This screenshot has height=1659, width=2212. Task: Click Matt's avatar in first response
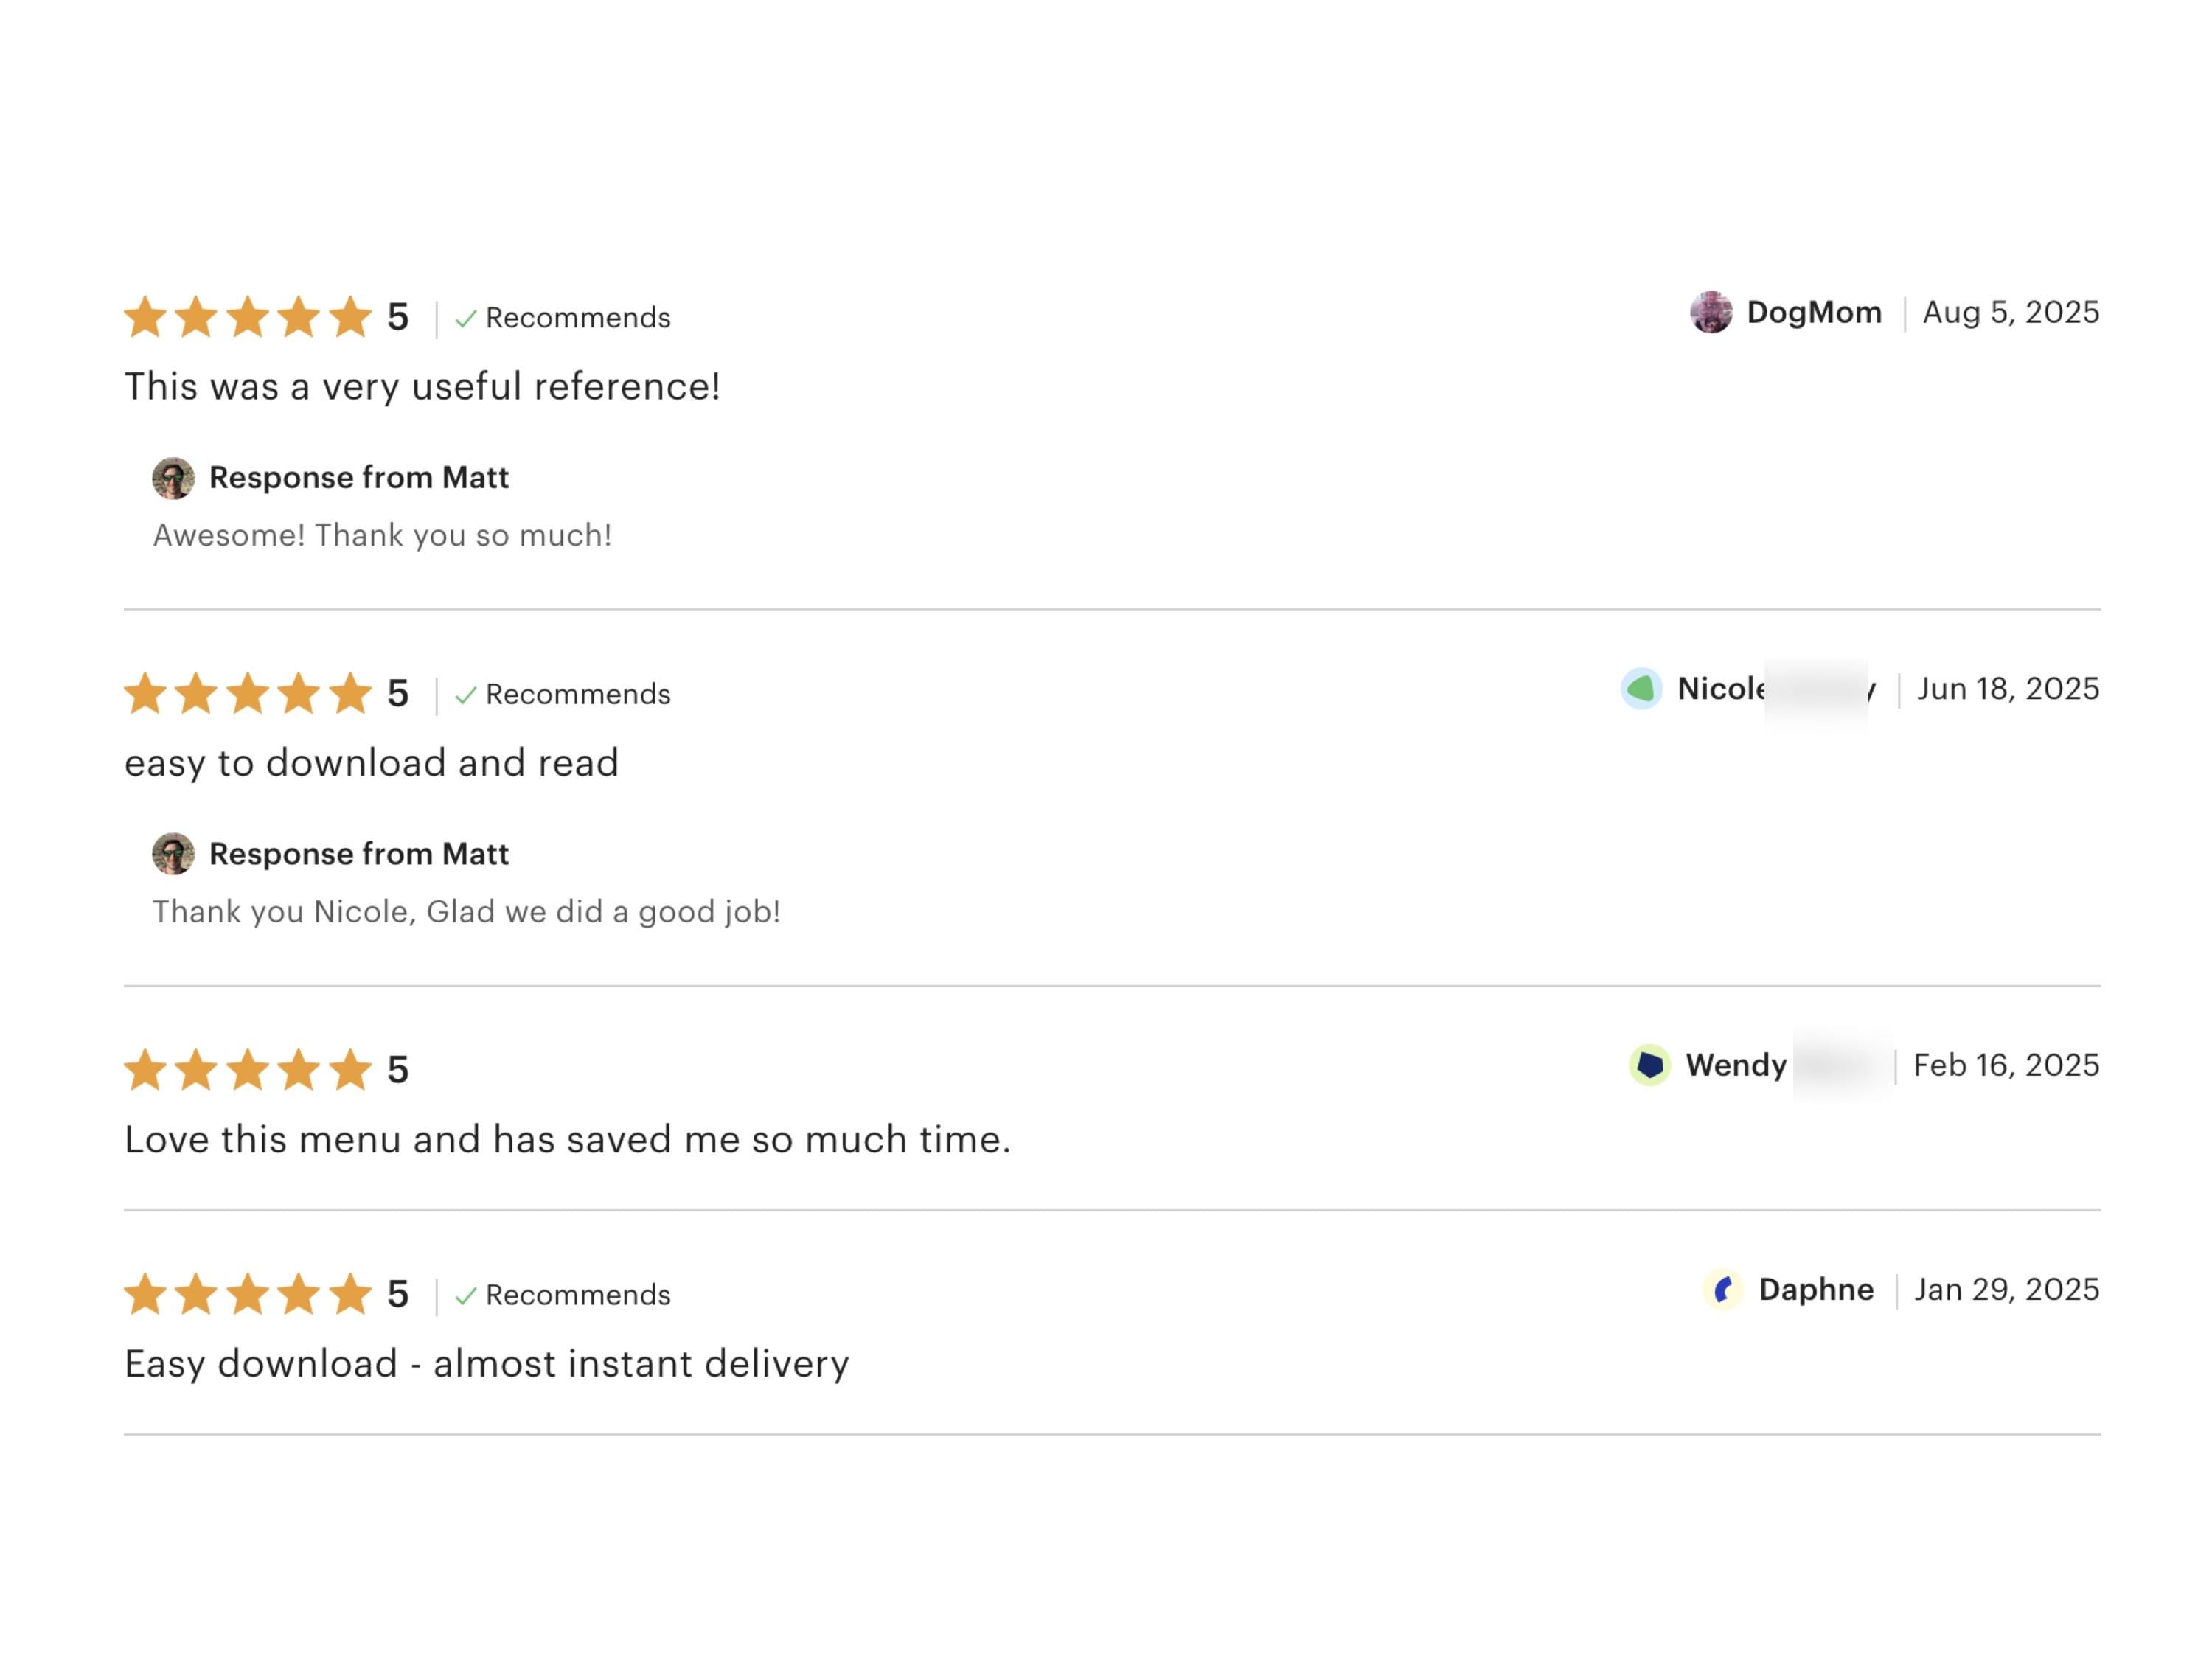(x=173, y=478)
